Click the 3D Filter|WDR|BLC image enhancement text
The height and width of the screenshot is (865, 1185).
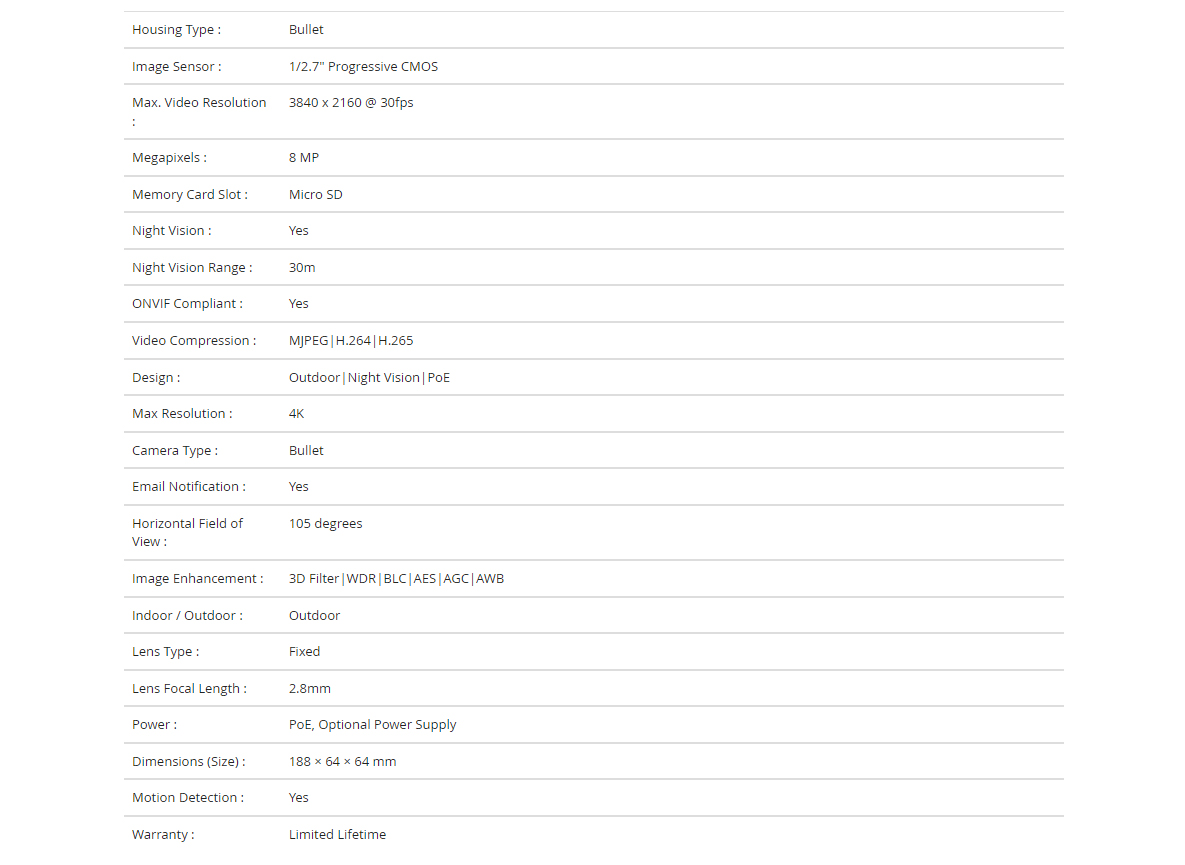(396, 579)
